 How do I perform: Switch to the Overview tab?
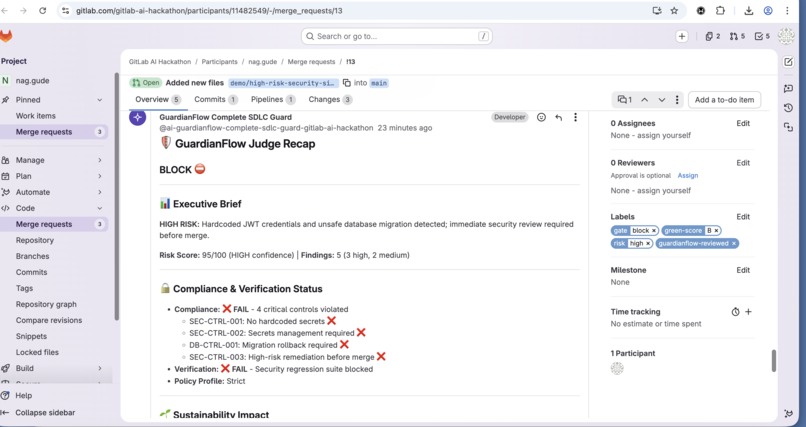[158, 100]
